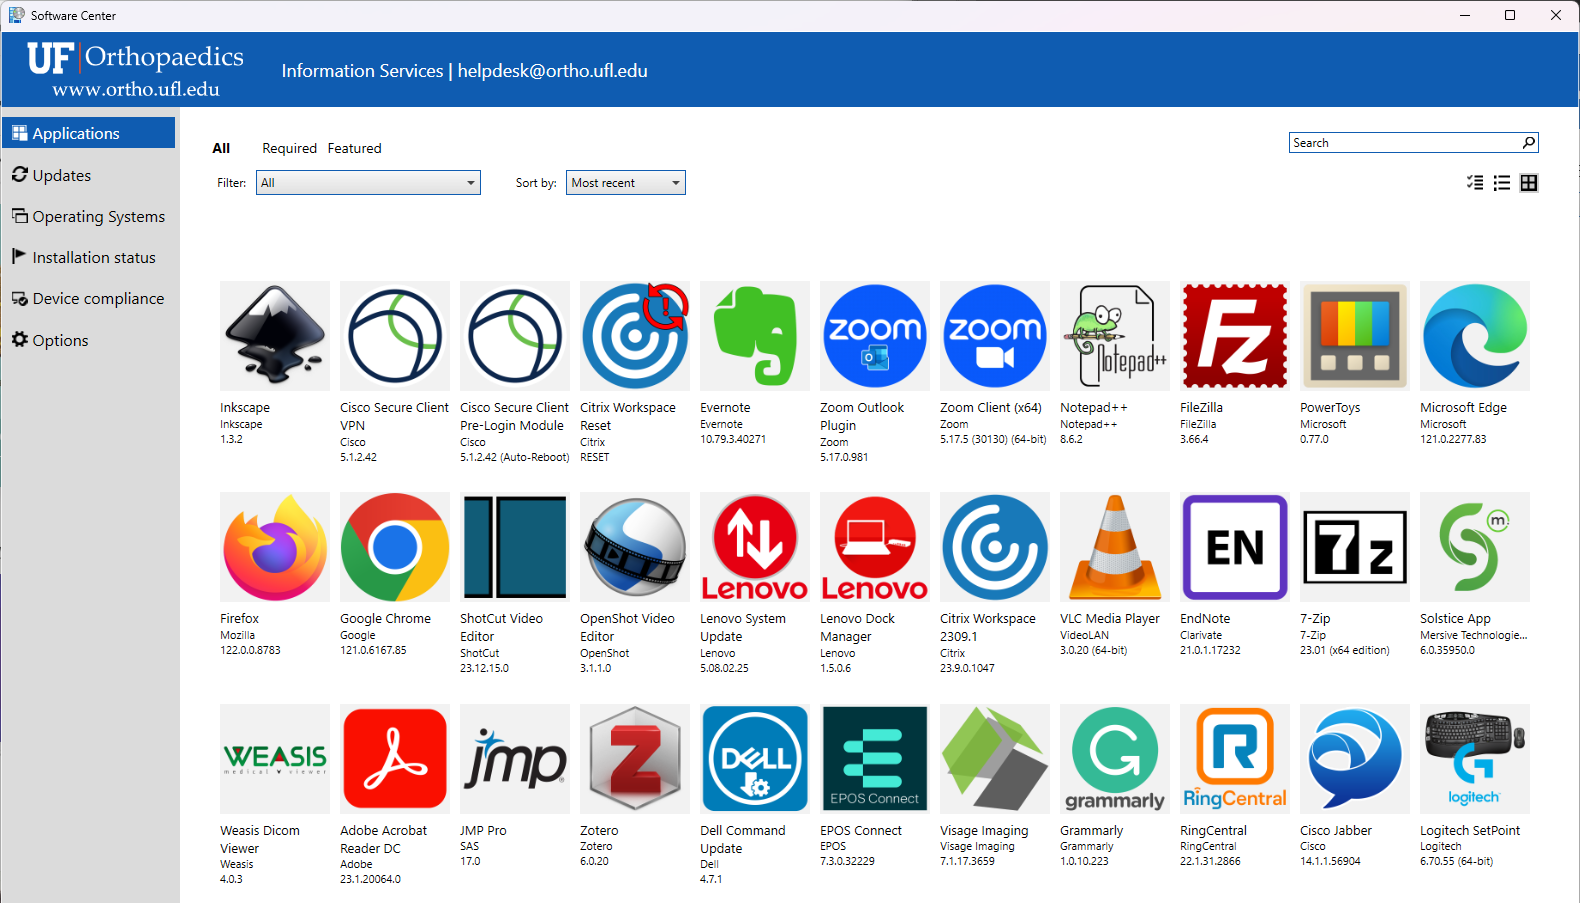Select the Citrix Workspace Reset icon
The height and width of the screenshot is (903, 1580).
pyautogui.click(x=635, y=336)
